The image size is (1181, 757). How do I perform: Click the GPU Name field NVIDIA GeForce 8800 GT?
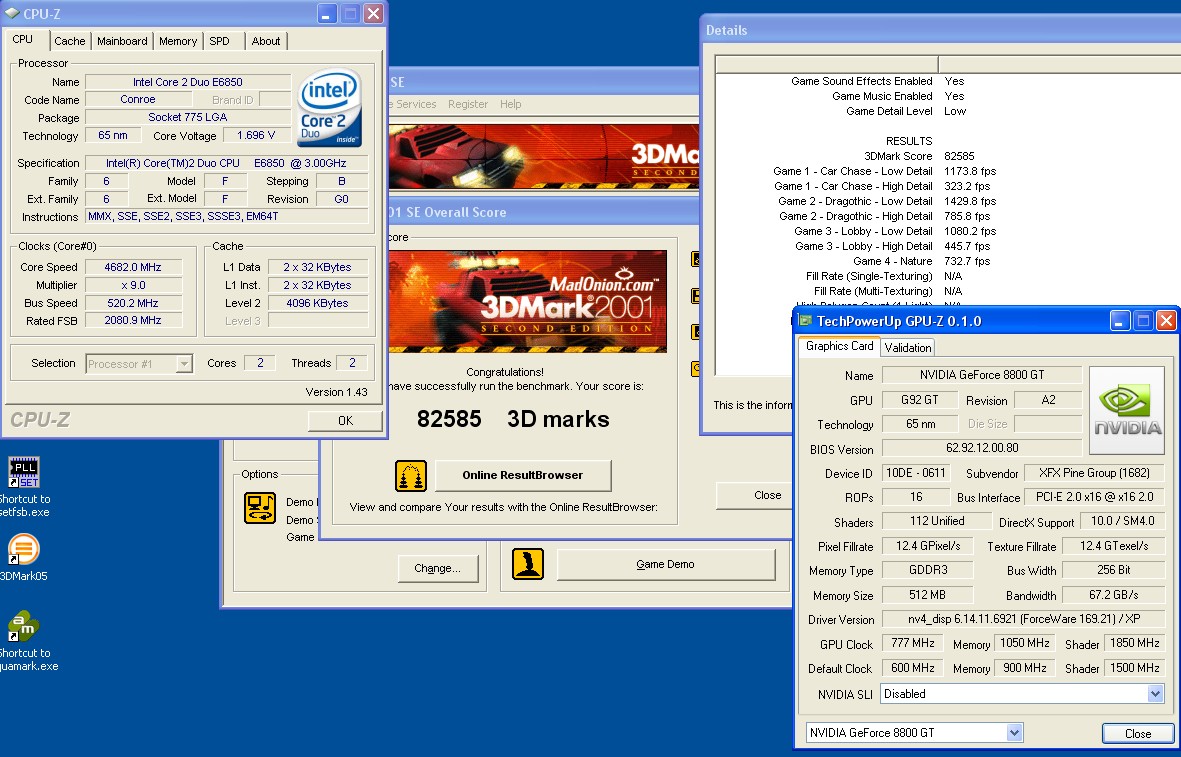coord(982,374)
